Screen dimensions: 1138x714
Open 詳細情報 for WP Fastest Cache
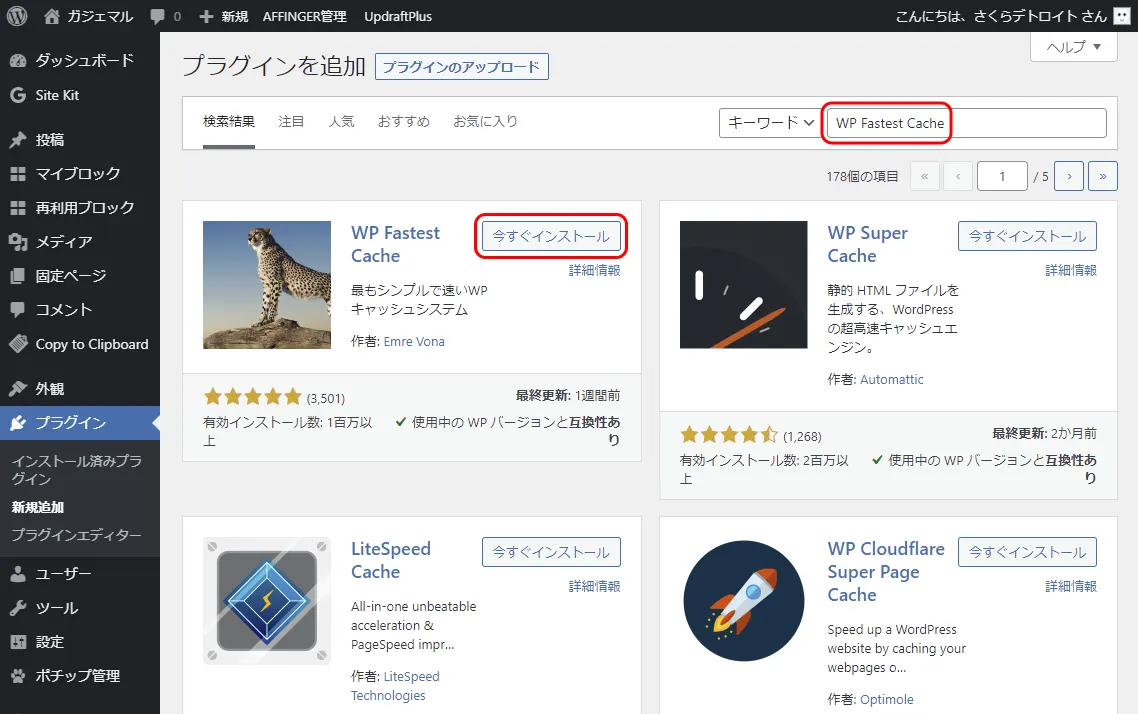pos(594,270)
